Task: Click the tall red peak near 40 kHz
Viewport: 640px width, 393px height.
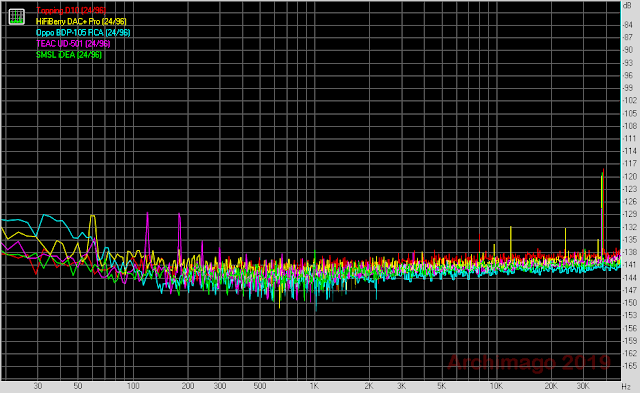Action: click(603, 212)
